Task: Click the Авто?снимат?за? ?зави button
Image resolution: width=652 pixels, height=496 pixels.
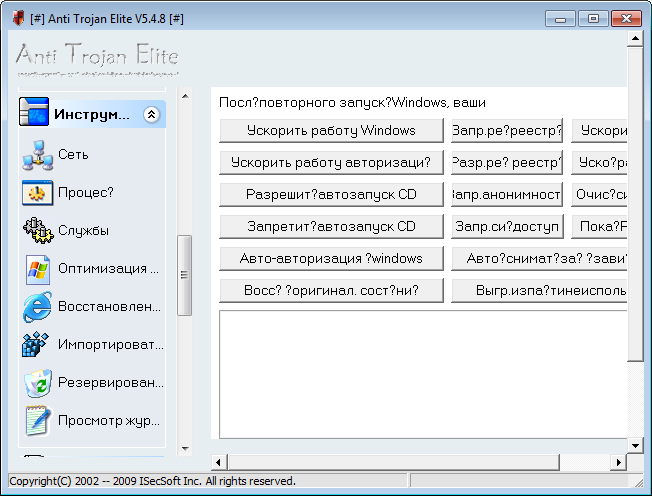Action: 539,259
